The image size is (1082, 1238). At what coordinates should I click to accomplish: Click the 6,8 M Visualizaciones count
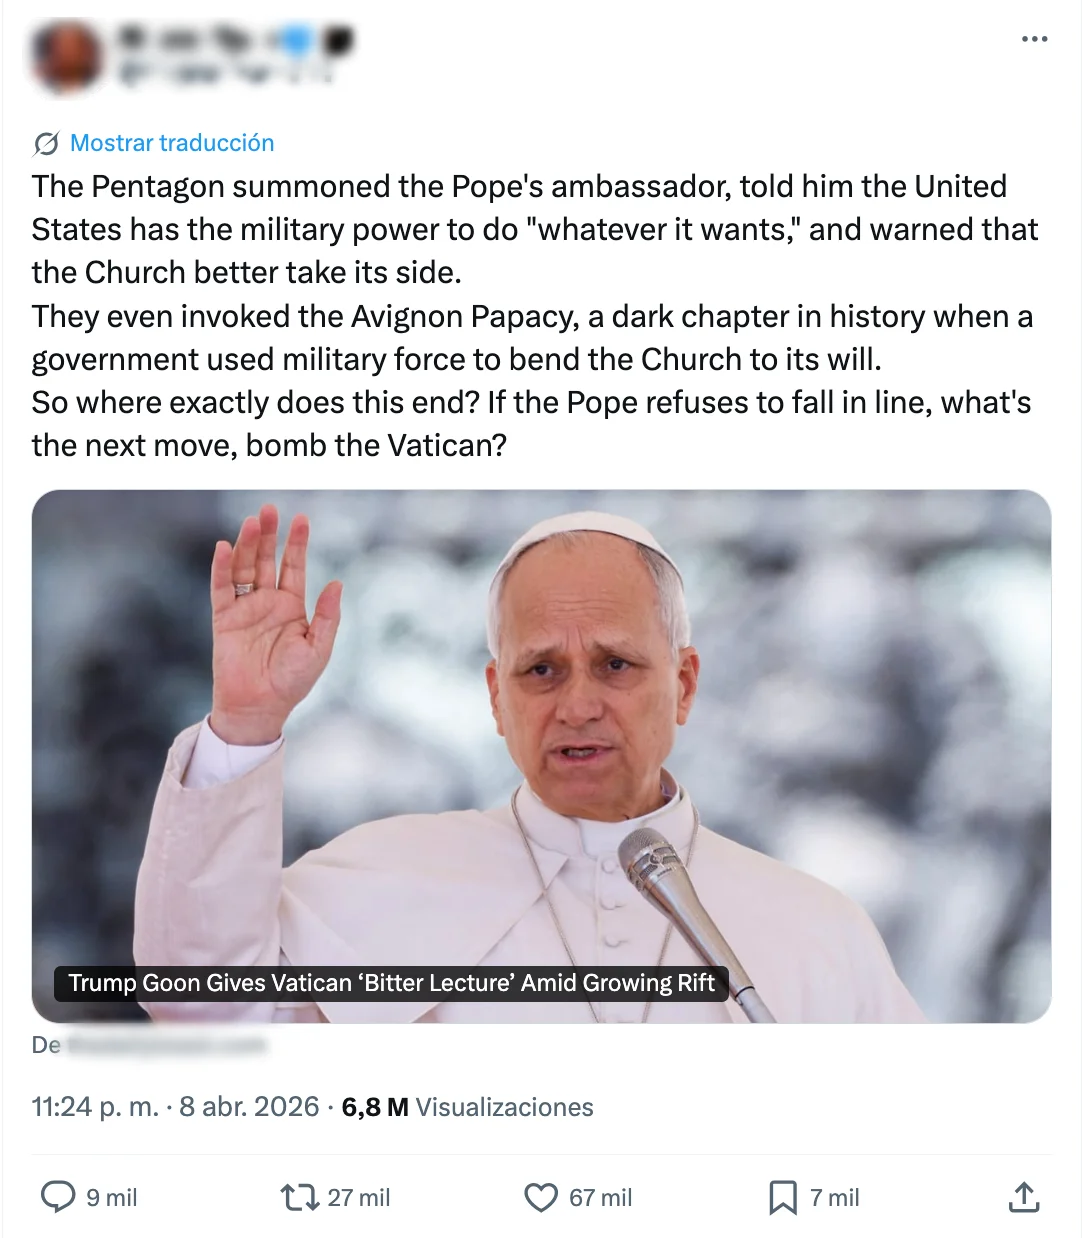pos(467,1107)
